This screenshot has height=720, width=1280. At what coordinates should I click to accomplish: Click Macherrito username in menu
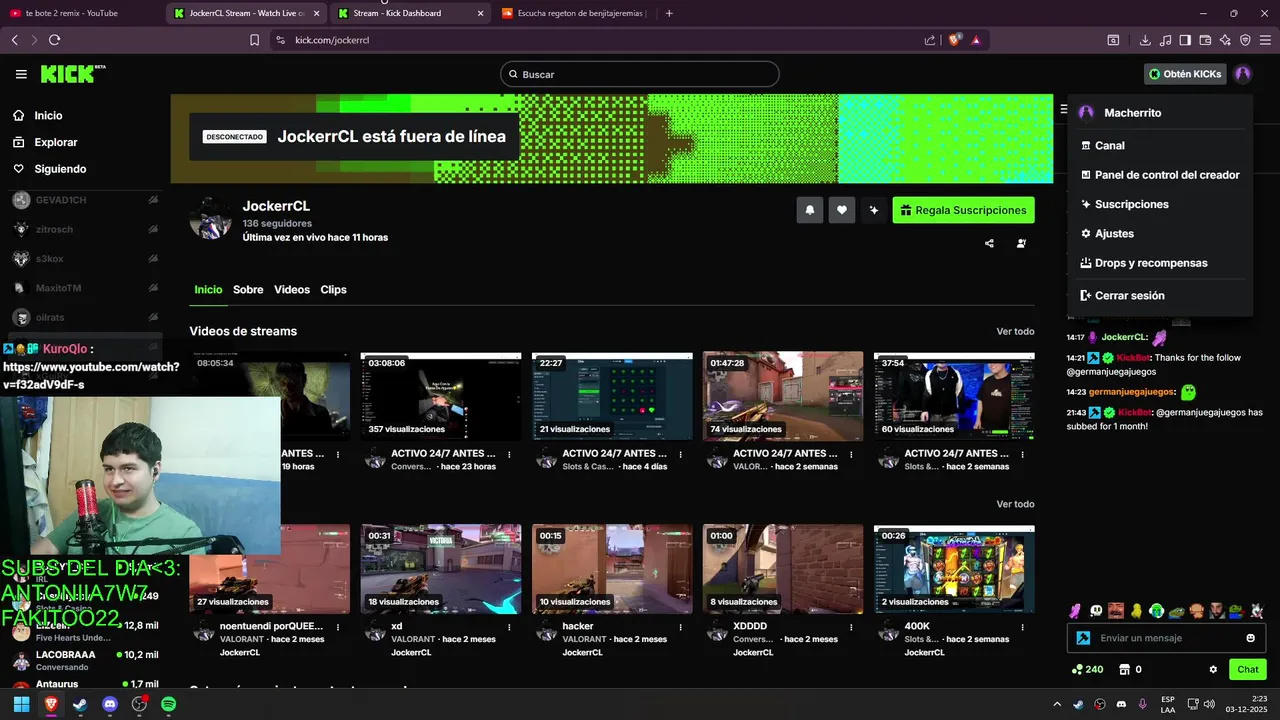pyautogui.click(x=1132, y=113)
